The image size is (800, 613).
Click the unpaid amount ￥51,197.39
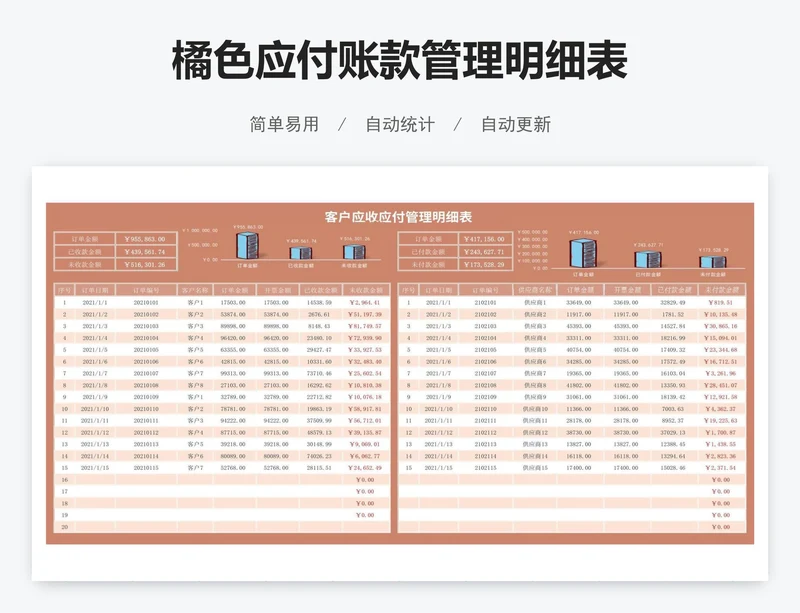pyautogui.click(x=365, y=314)
